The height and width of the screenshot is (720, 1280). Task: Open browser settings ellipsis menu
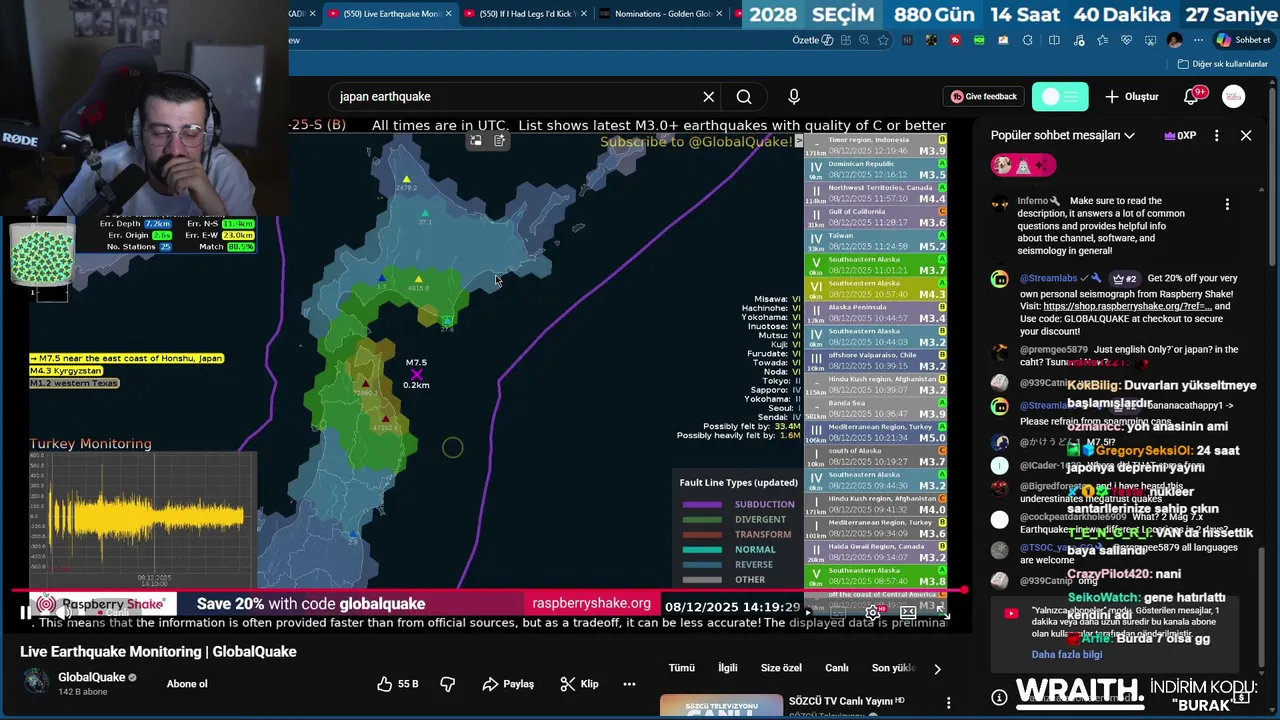(x=1197, y=40)
